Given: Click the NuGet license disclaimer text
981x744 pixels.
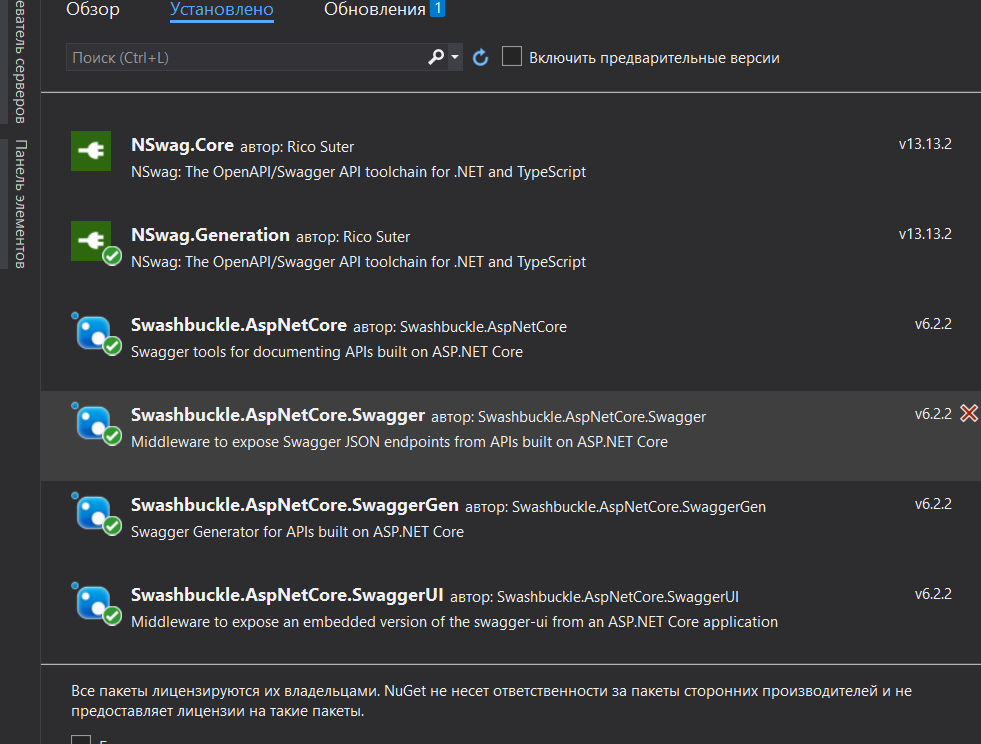Looking at the screenshot, I should [x=491, y=701].
